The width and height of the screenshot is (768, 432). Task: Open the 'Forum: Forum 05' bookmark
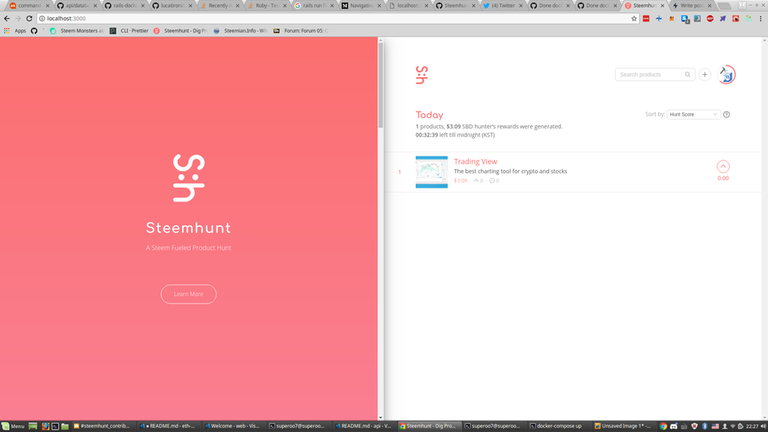pos(301,30)
